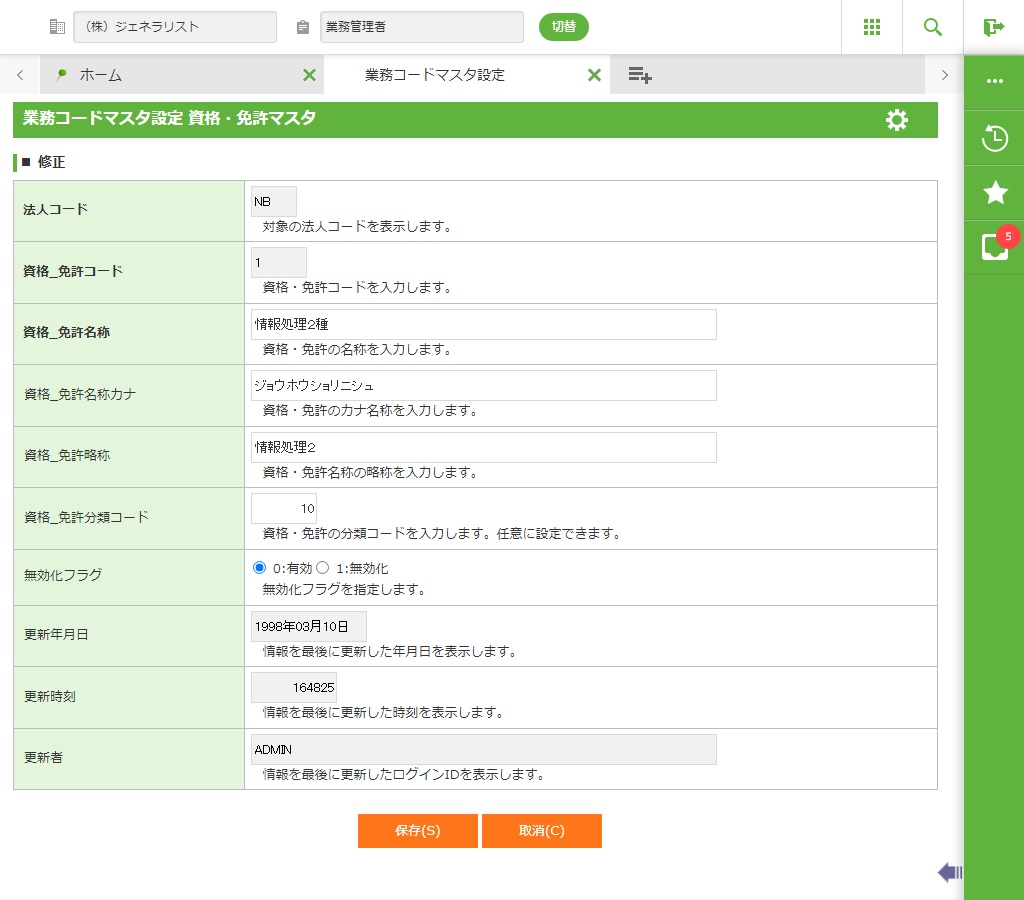Click the 資格_免許名称 input field
Image resolution: width=1024 pixels, height=900 pixels.
(x=484, y=325)
